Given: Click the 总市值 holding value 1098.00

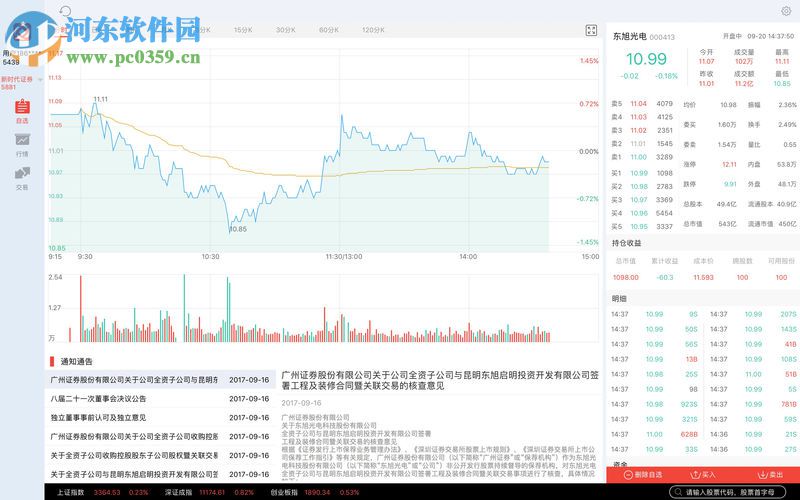Looking at the screenshot, I should [626, 277].
